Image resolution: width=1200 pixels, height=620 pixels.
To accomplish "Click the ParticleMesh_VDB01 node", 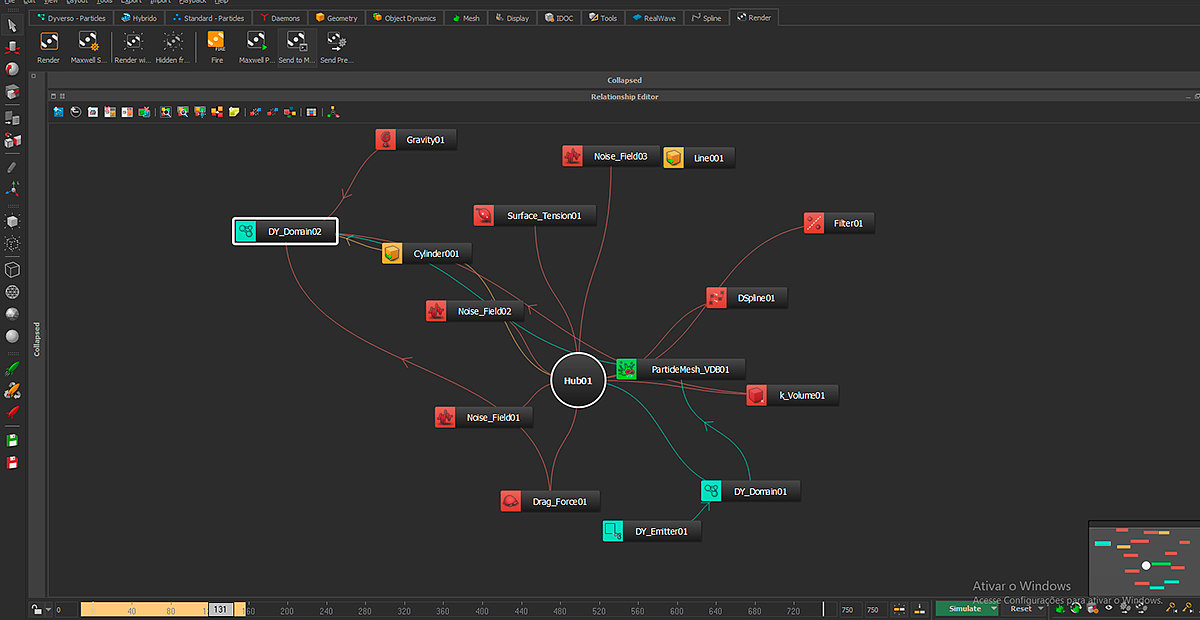I will click(680, 369).
